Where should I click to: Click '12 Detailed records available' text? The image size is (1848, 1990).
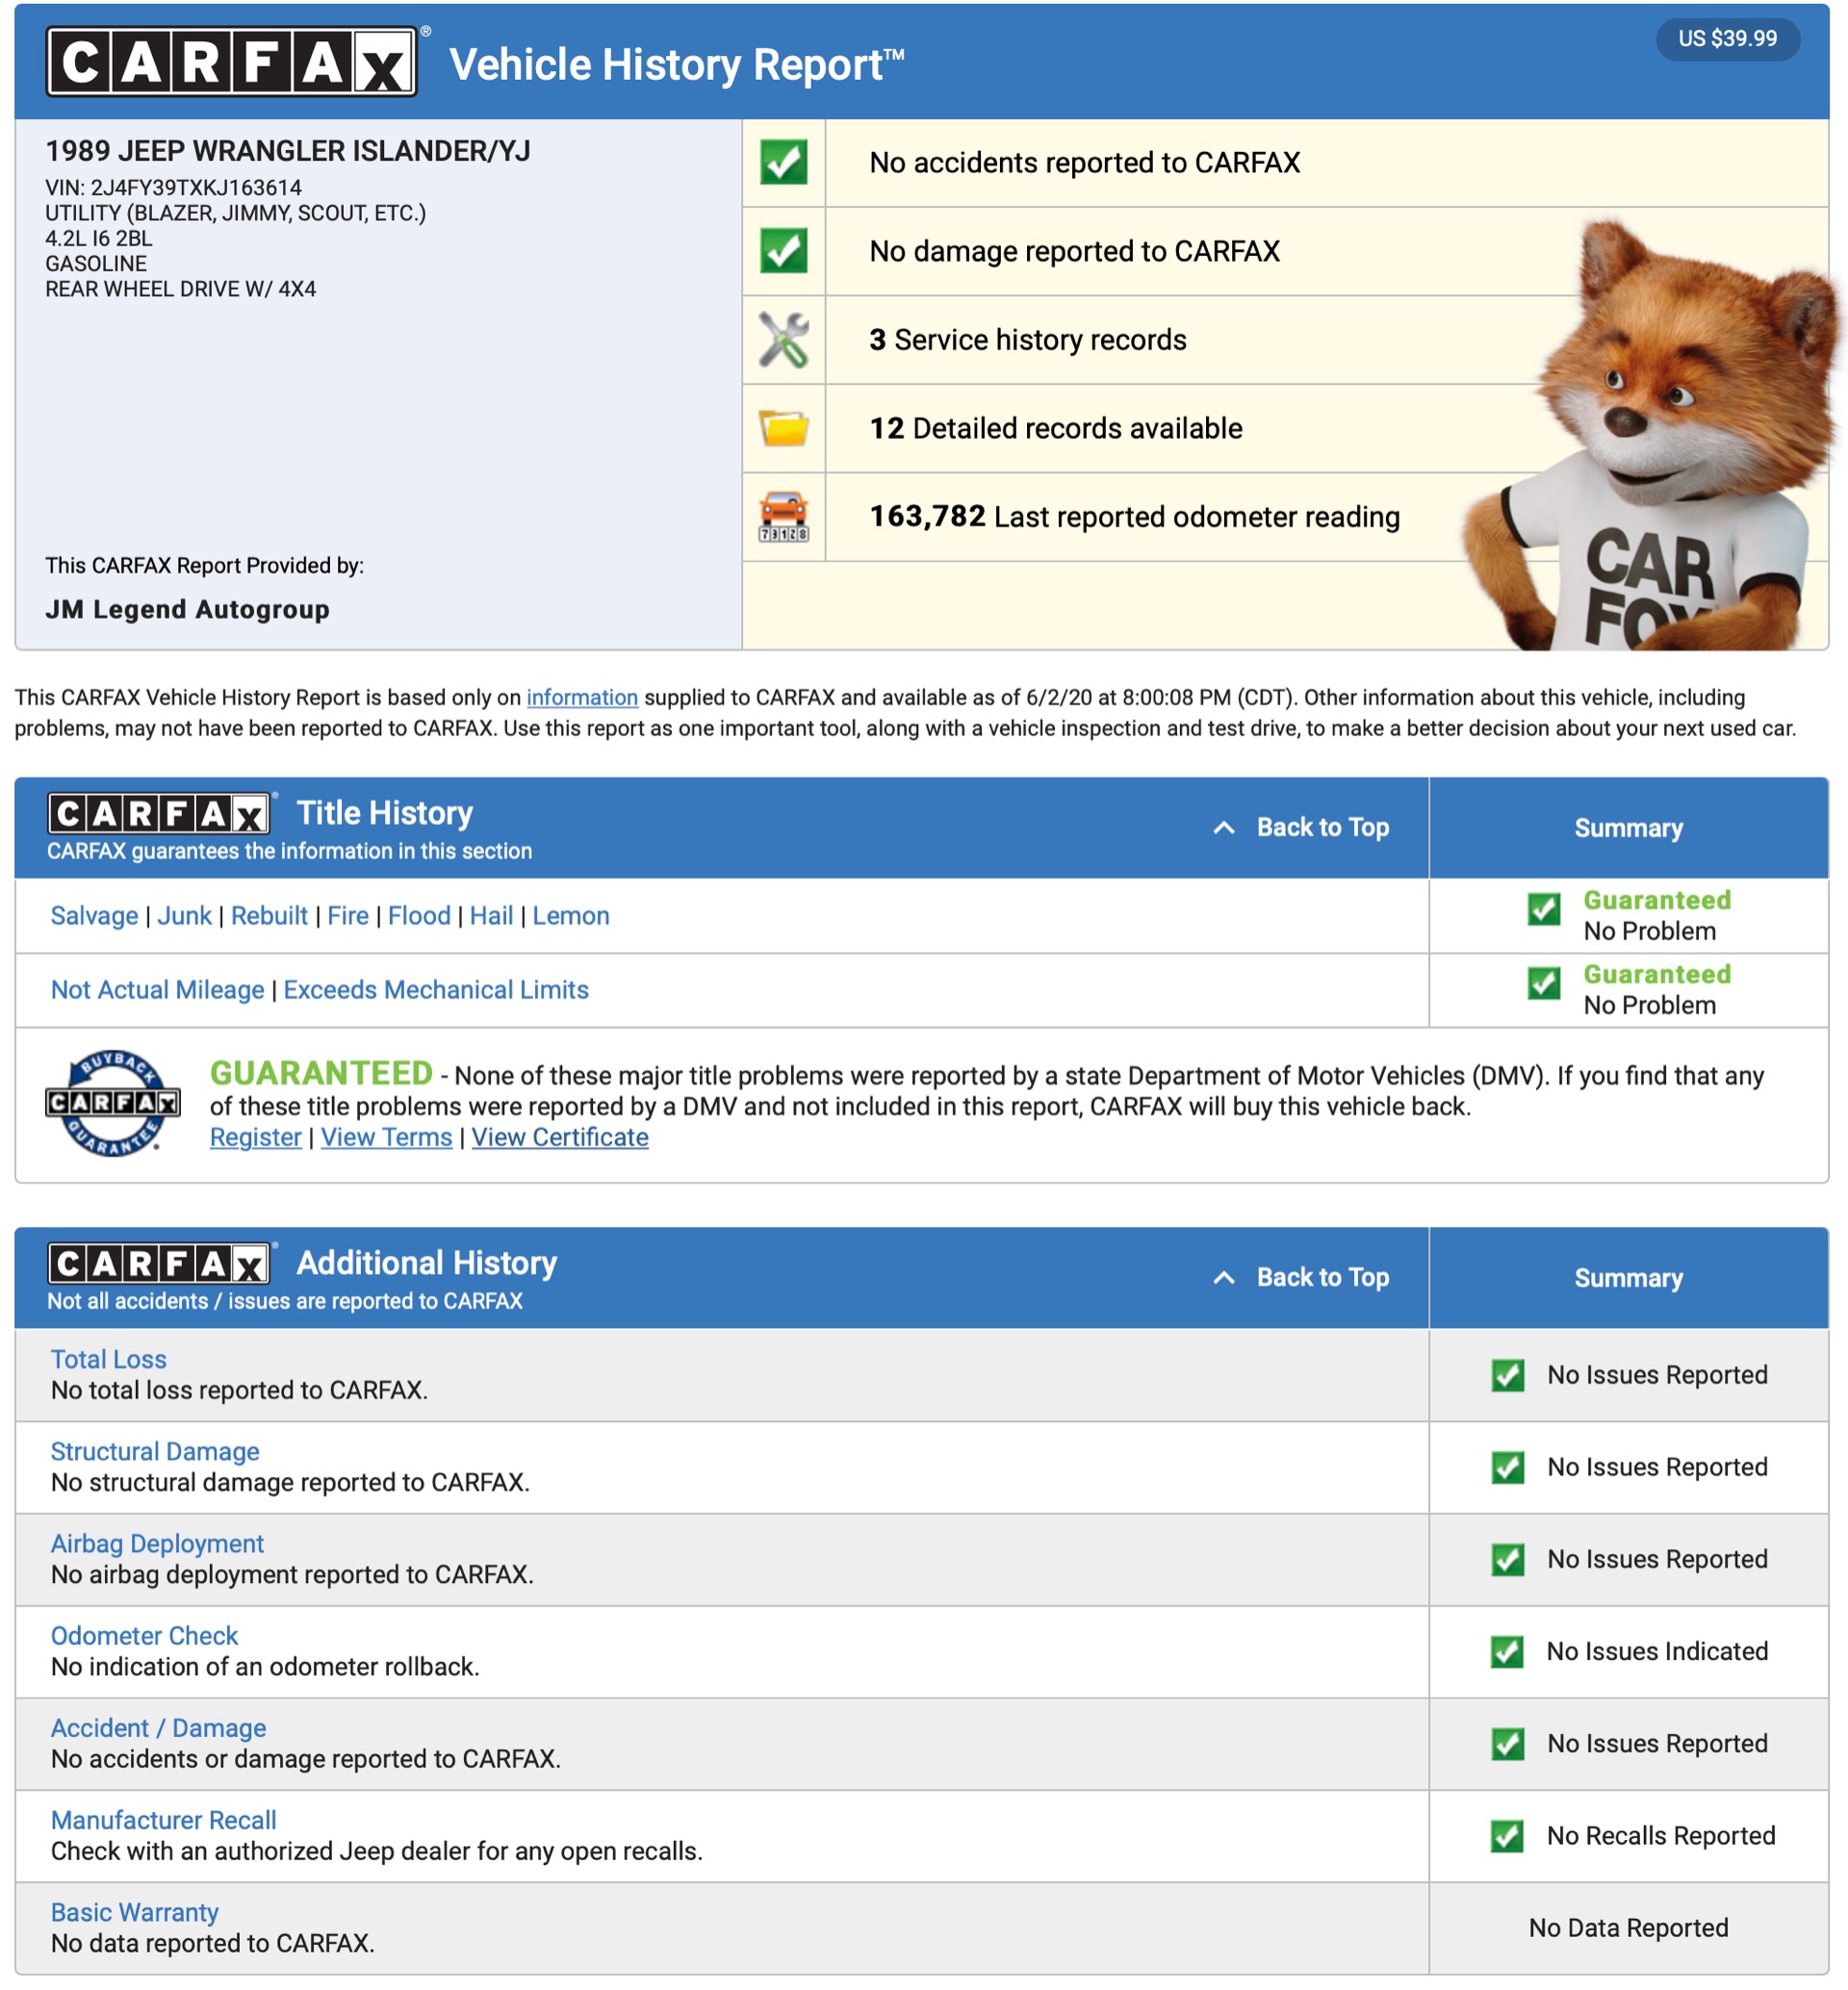[x=1055, y=428]
